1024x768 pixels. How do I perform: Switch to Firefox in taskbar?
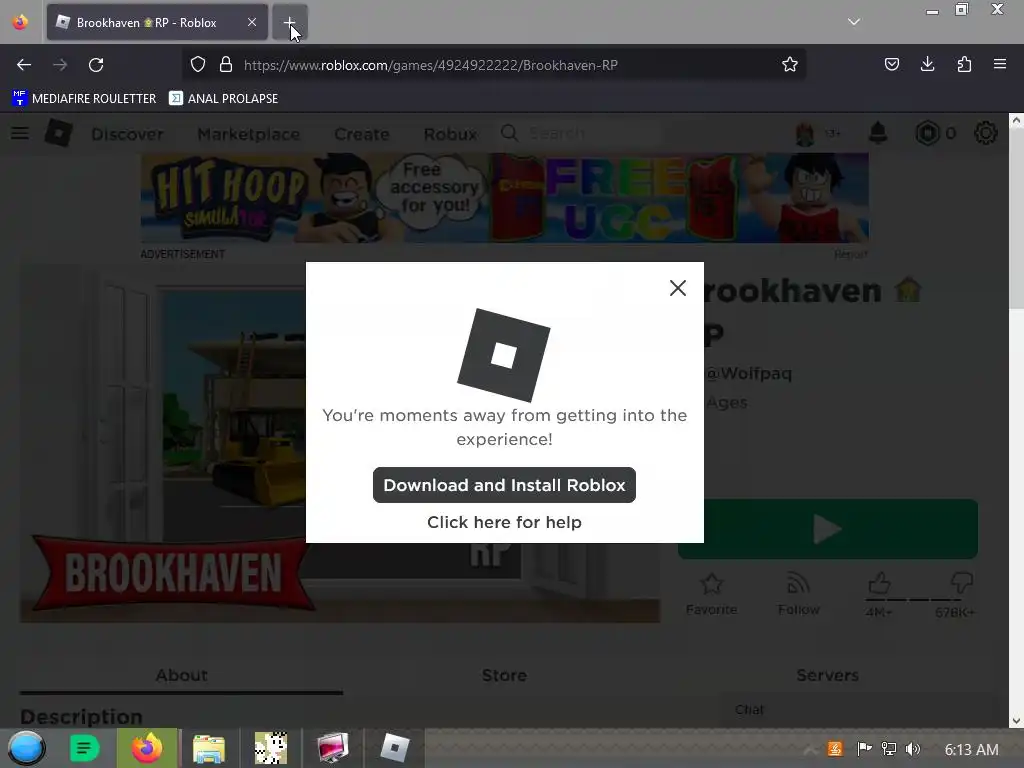coord(147,748)
